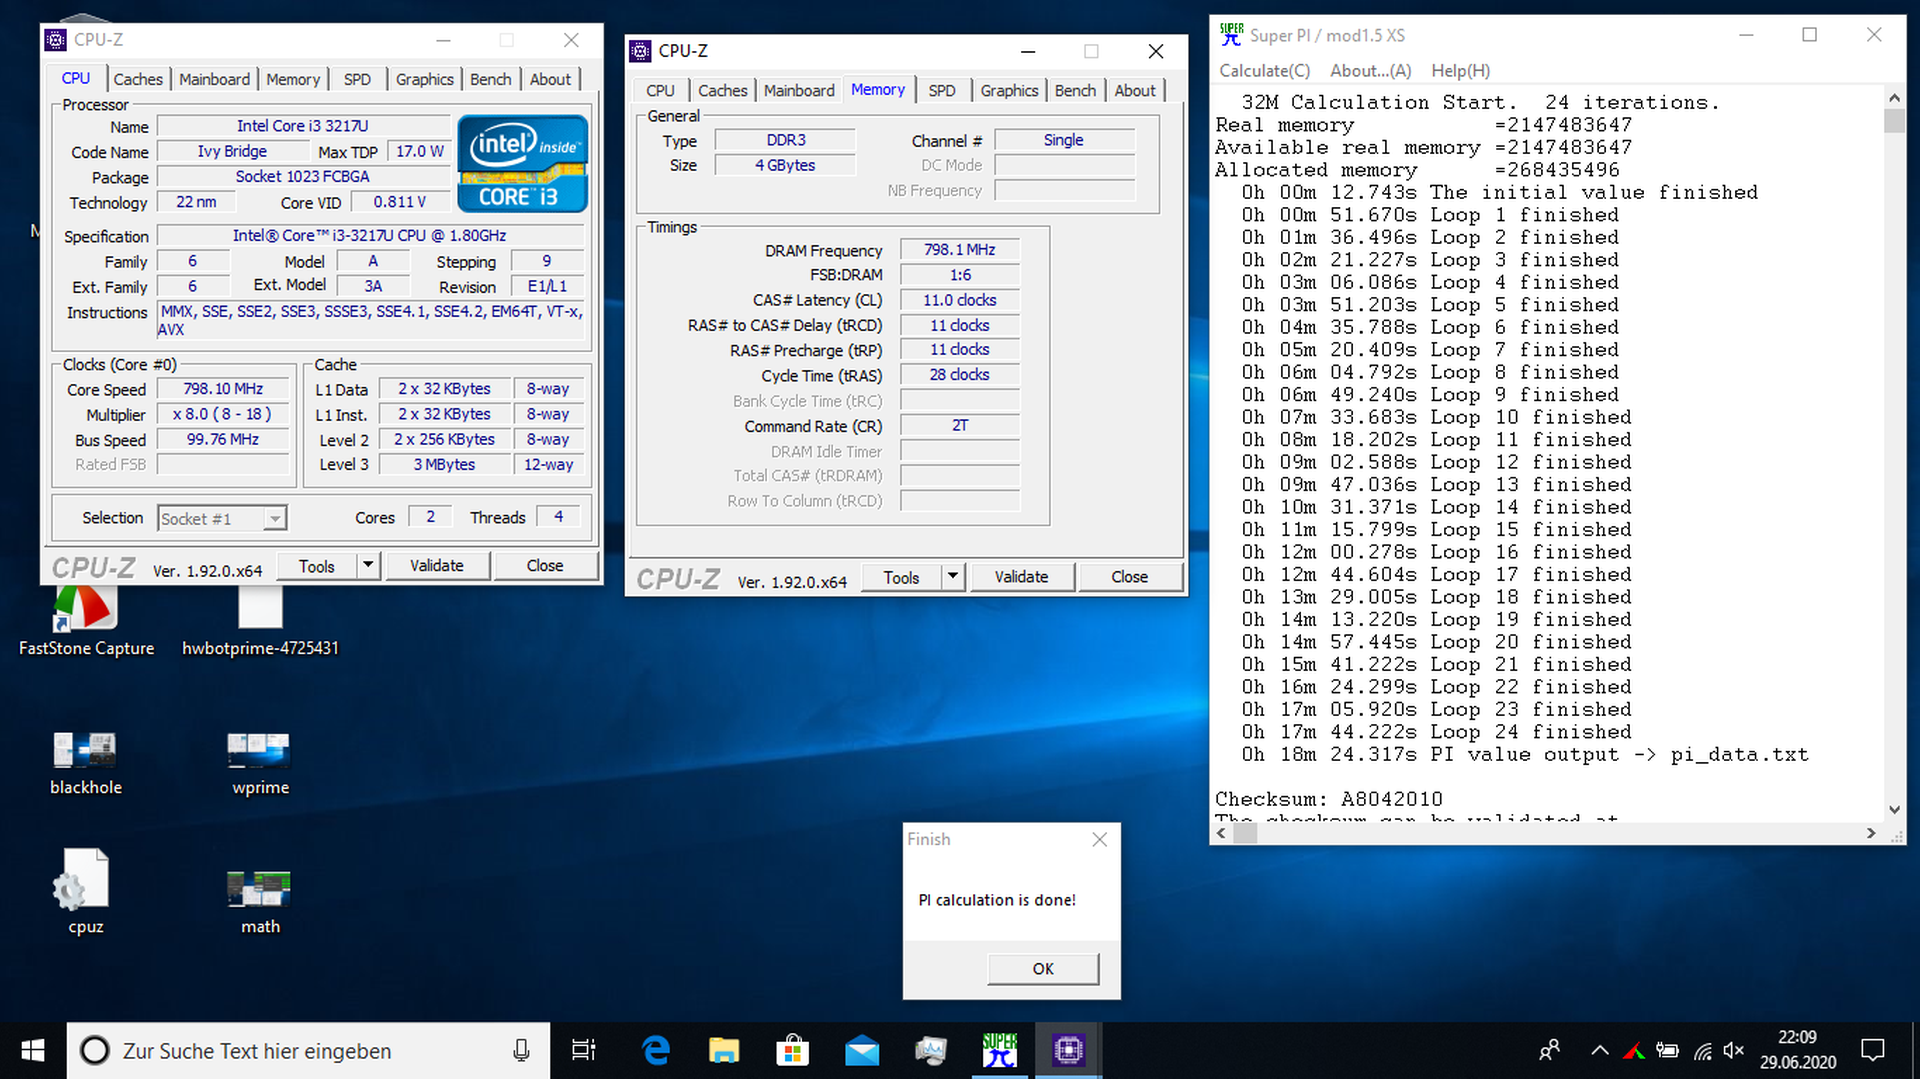Click OK in the Finish dialog
The image size is (1920, 1079).
coord(1043,968)
